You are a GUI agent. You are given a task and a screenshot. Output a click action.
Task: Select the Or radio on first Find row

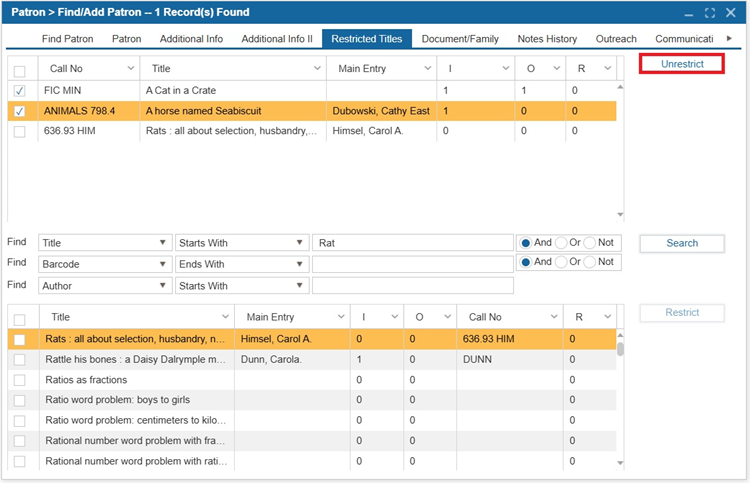(x=561, y=243)
